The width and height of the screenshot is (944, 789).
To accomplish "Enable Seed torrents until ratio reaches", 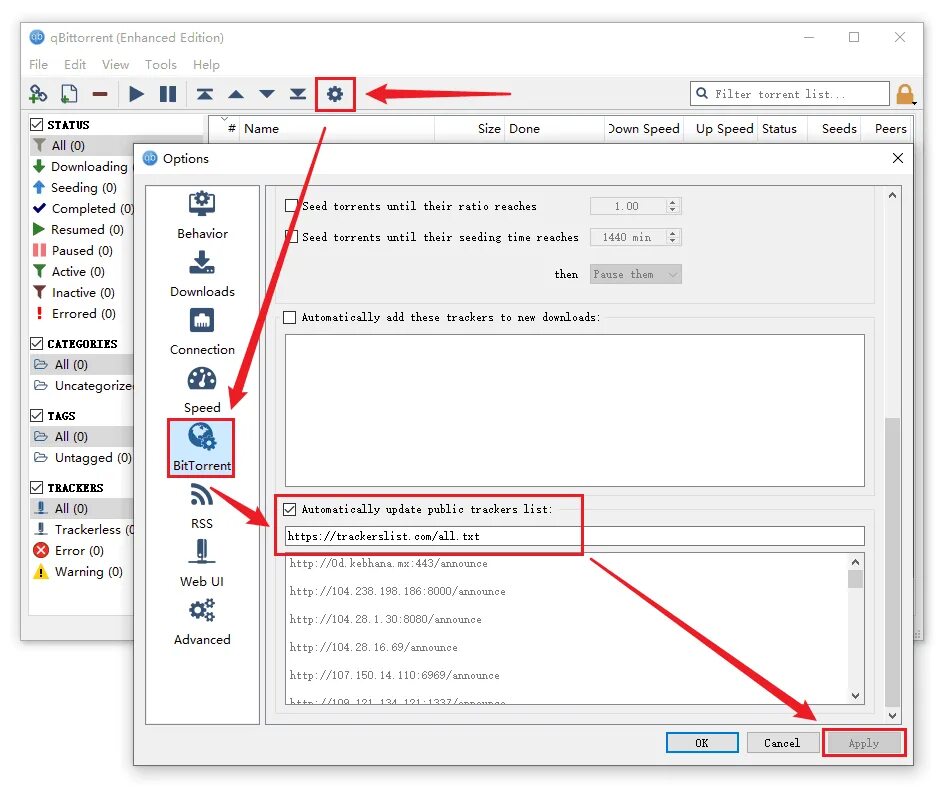I will tap(291, 206).
